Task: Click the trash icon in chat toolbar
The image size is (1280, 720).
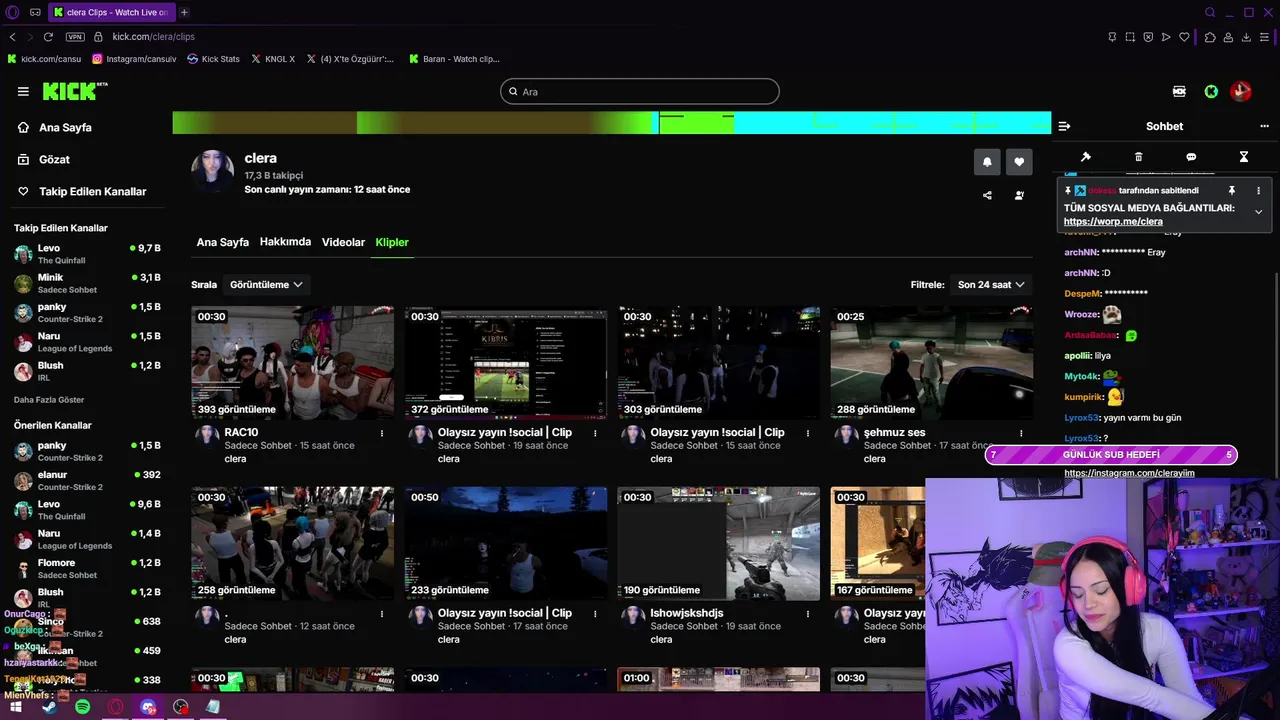Action: pyautogui.click(x=1138, y=157)
